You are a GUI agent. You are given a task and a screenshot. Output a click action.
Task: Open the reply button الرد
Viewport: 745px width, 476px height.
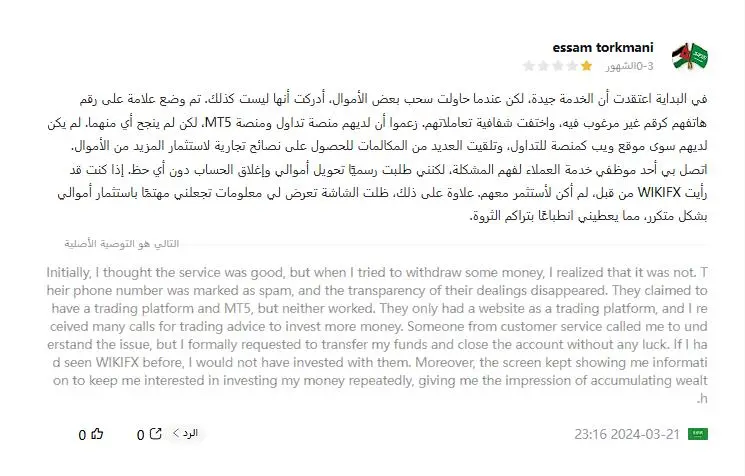click(190, 433)
